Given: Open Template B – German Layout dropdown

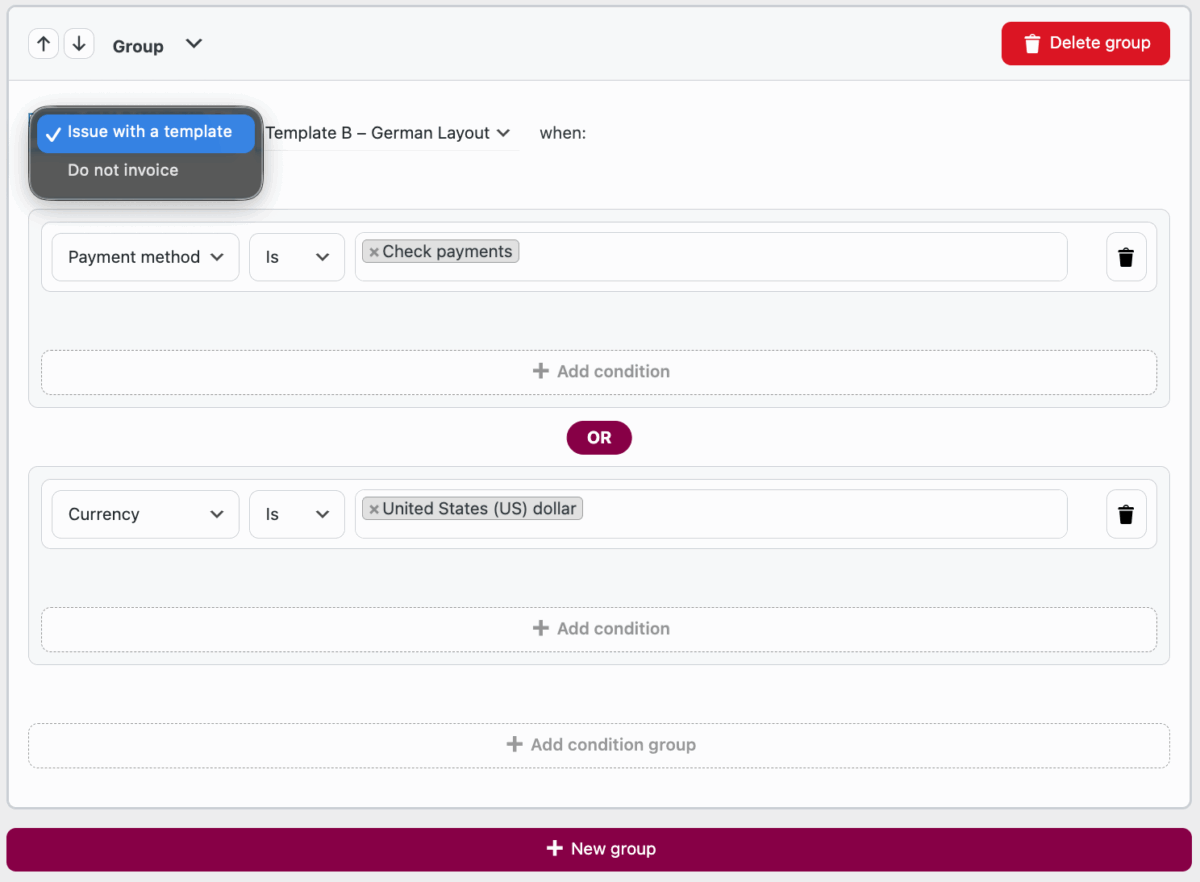Looking at the screenshot, I should [388, 133].
